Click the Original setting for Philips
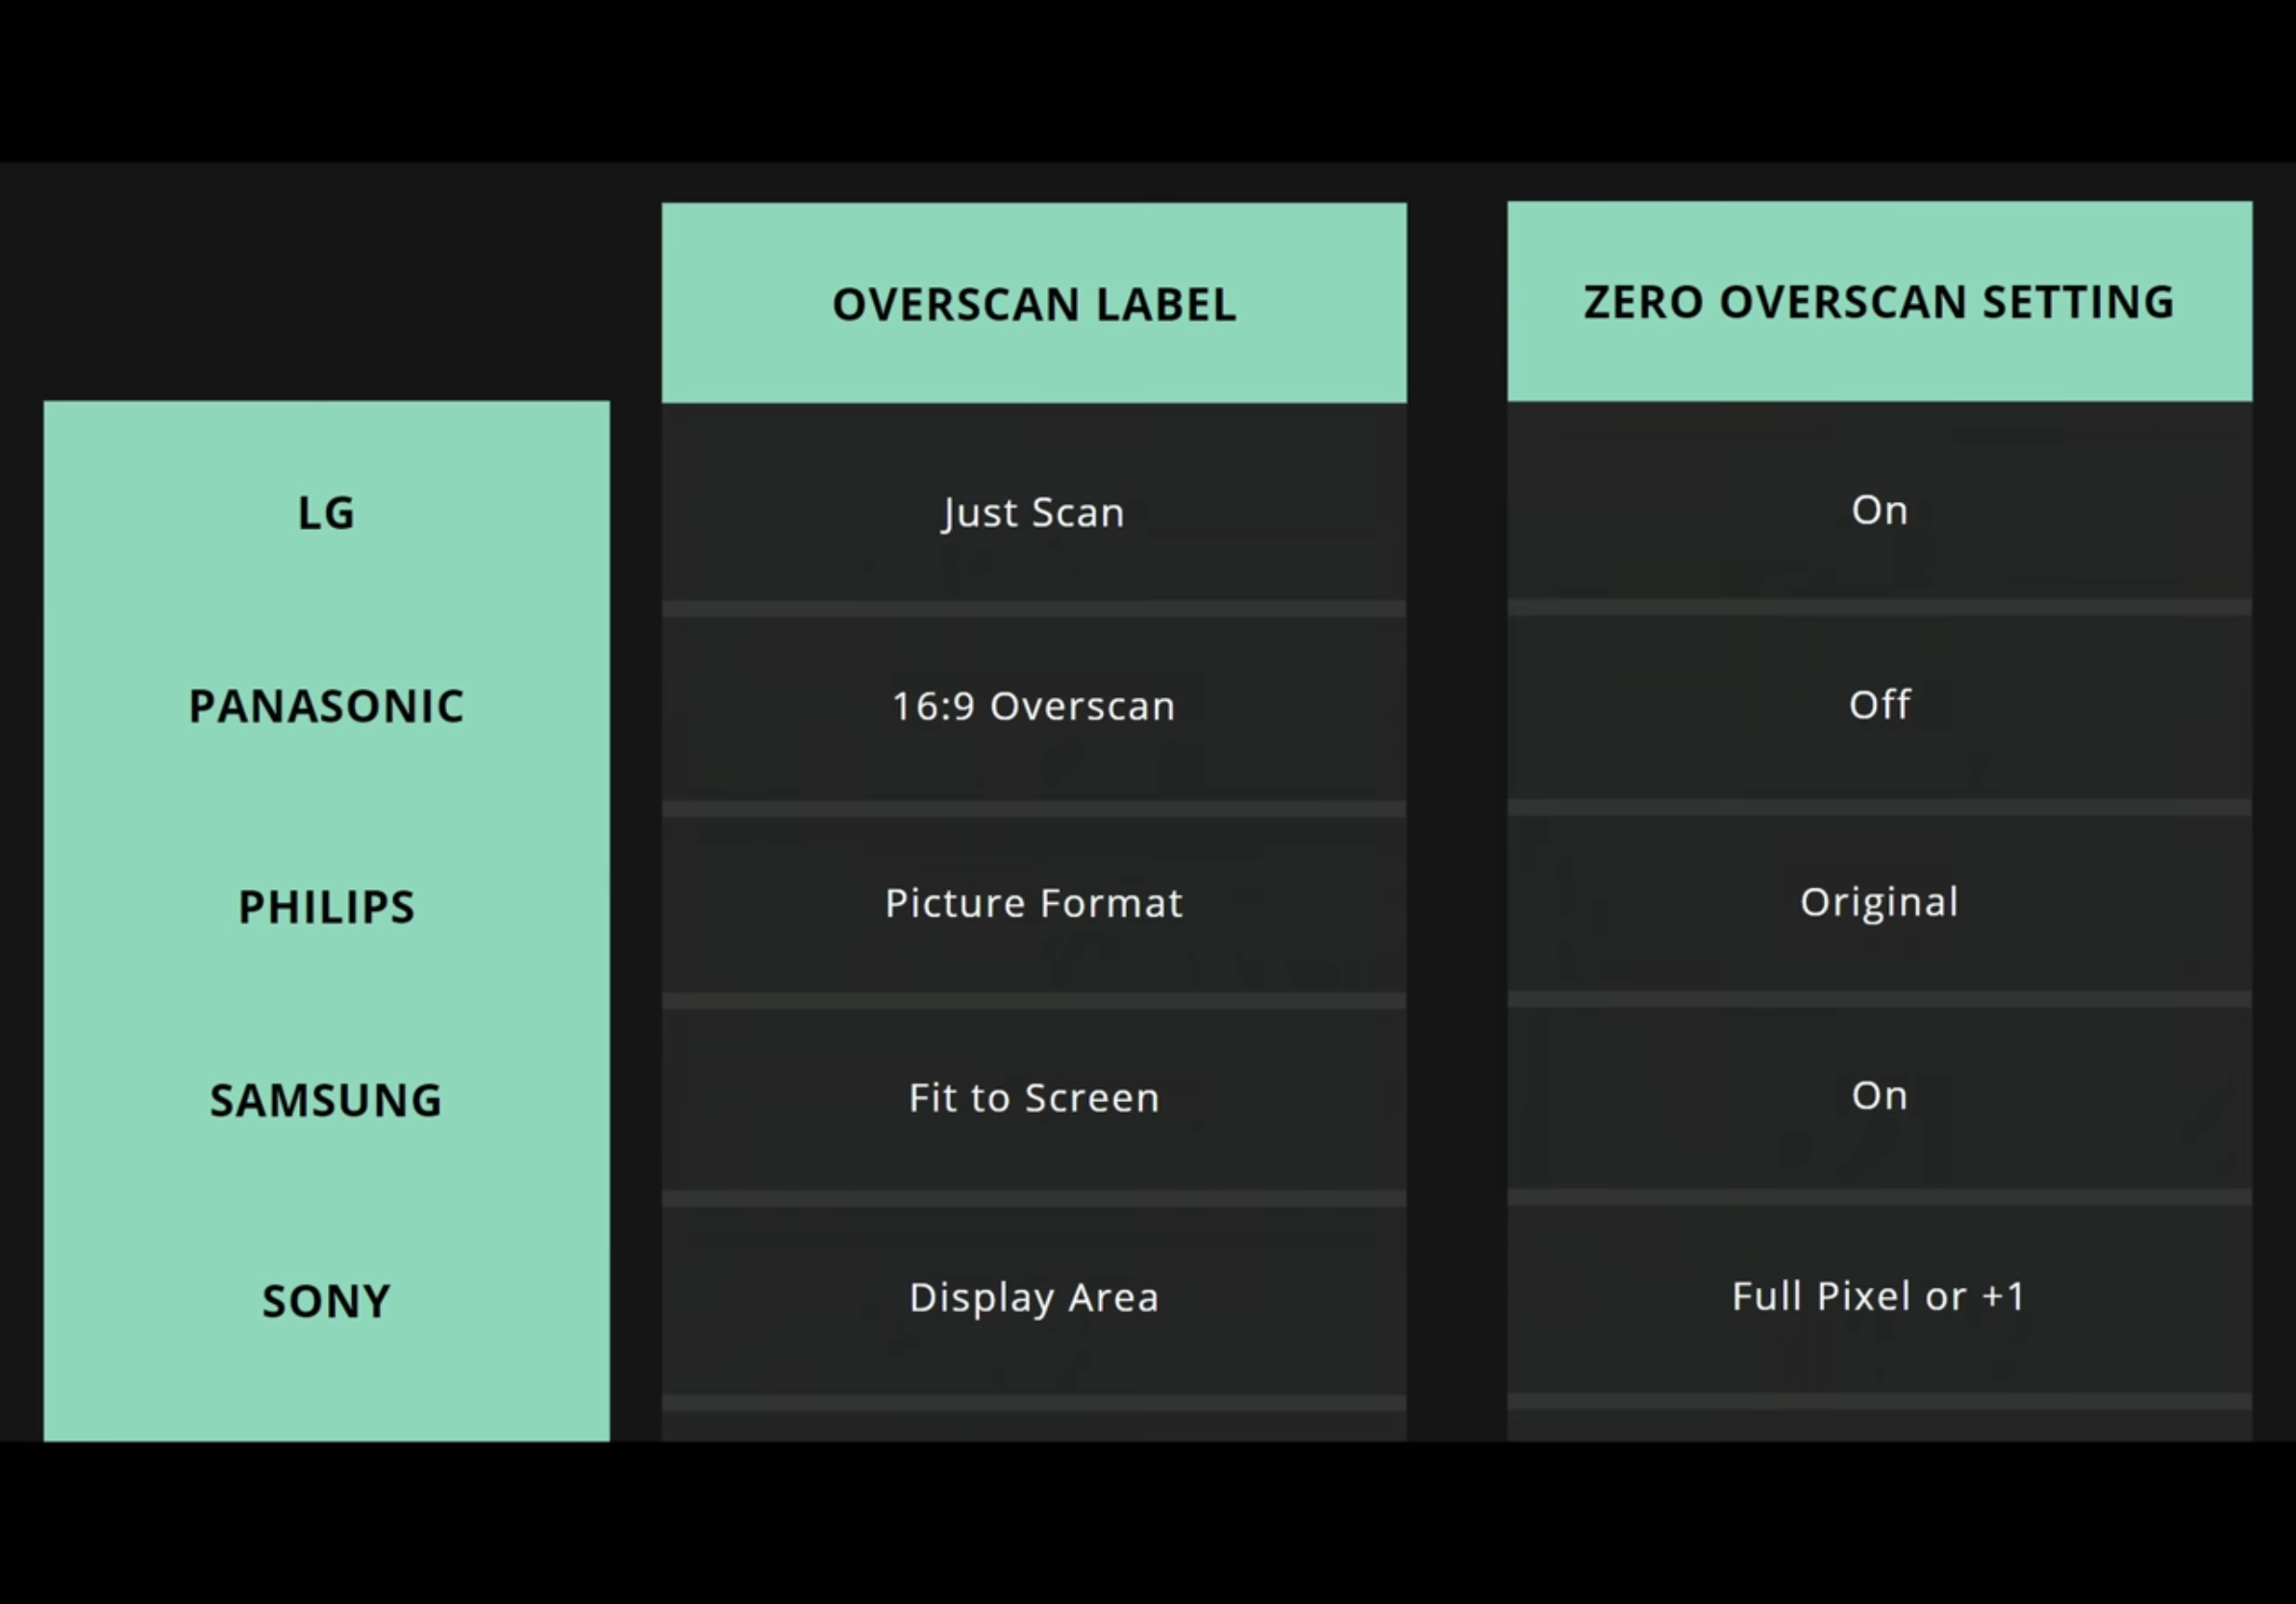This screenshot has height=1604, width=2296. 1878,902
